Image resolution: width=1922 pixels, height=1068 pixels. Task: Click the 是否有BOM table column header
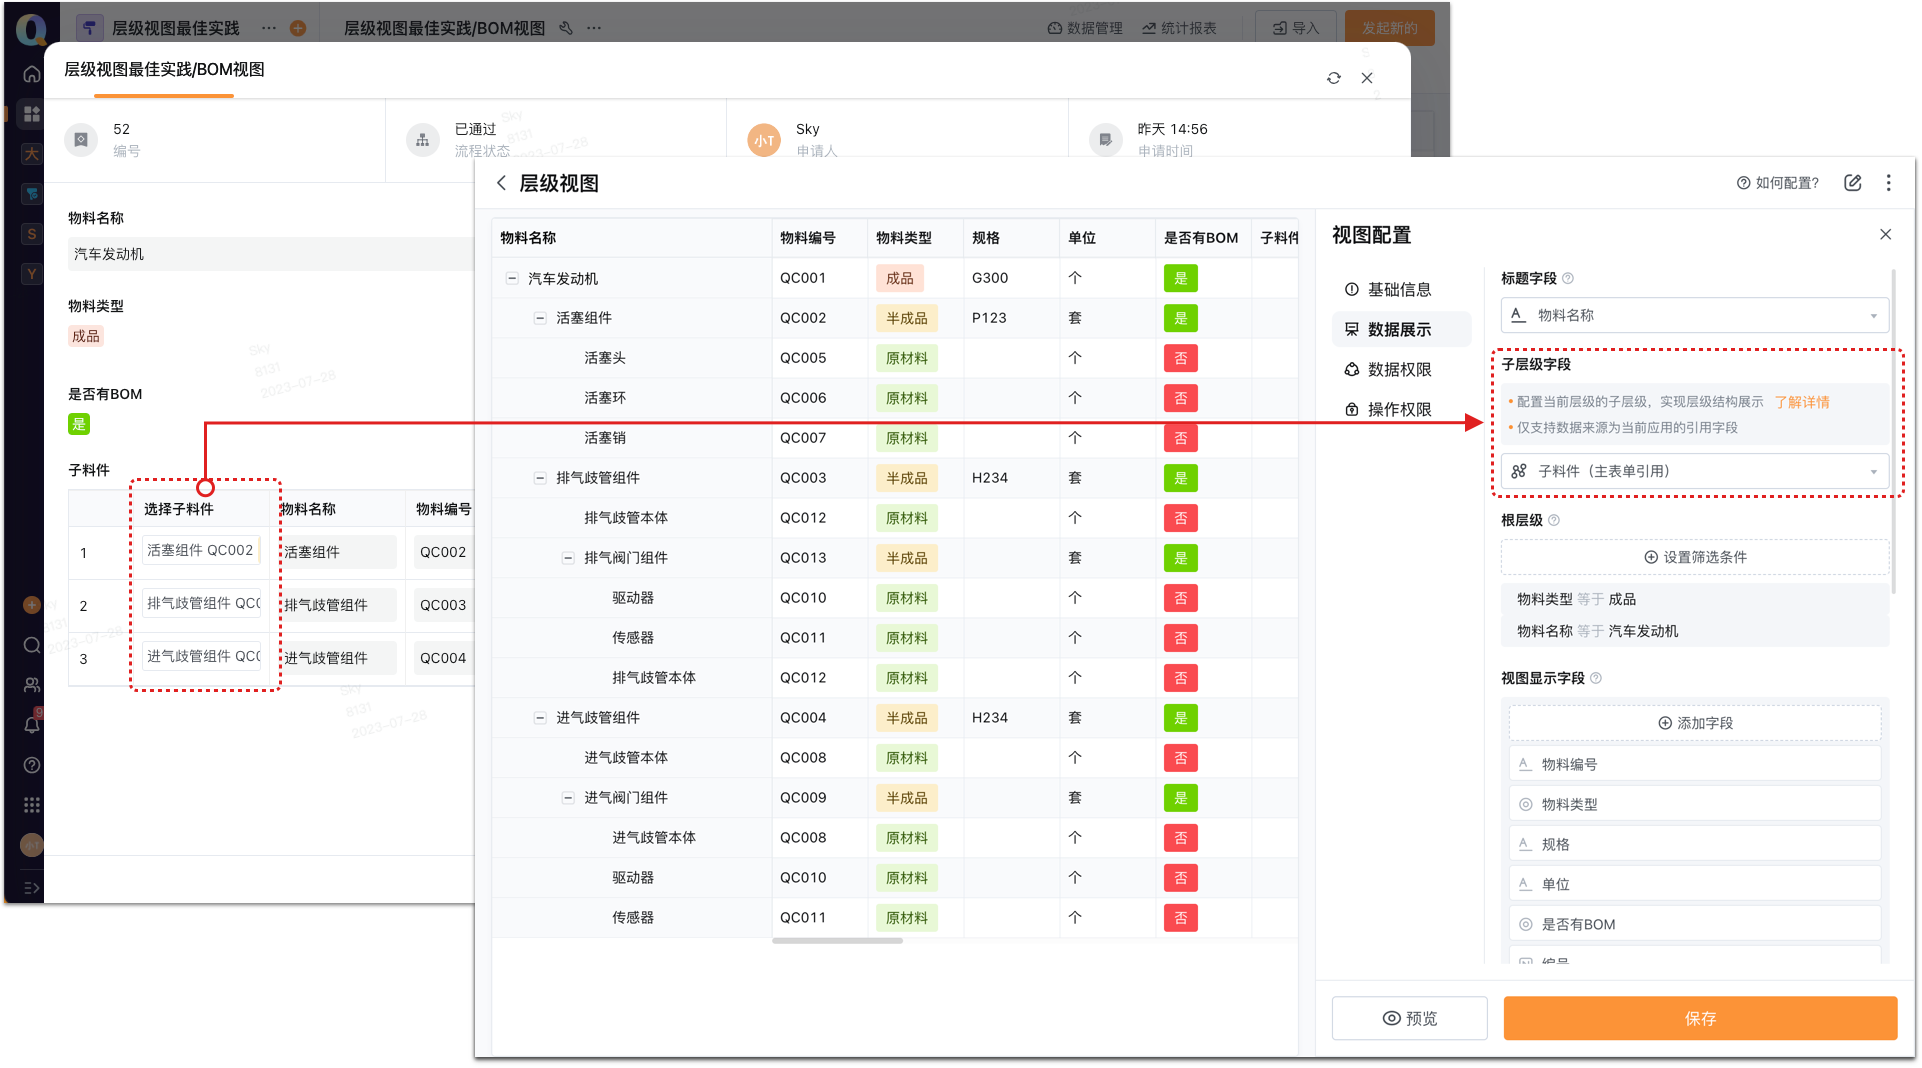pyautogui.click(x=1202, y=238)
